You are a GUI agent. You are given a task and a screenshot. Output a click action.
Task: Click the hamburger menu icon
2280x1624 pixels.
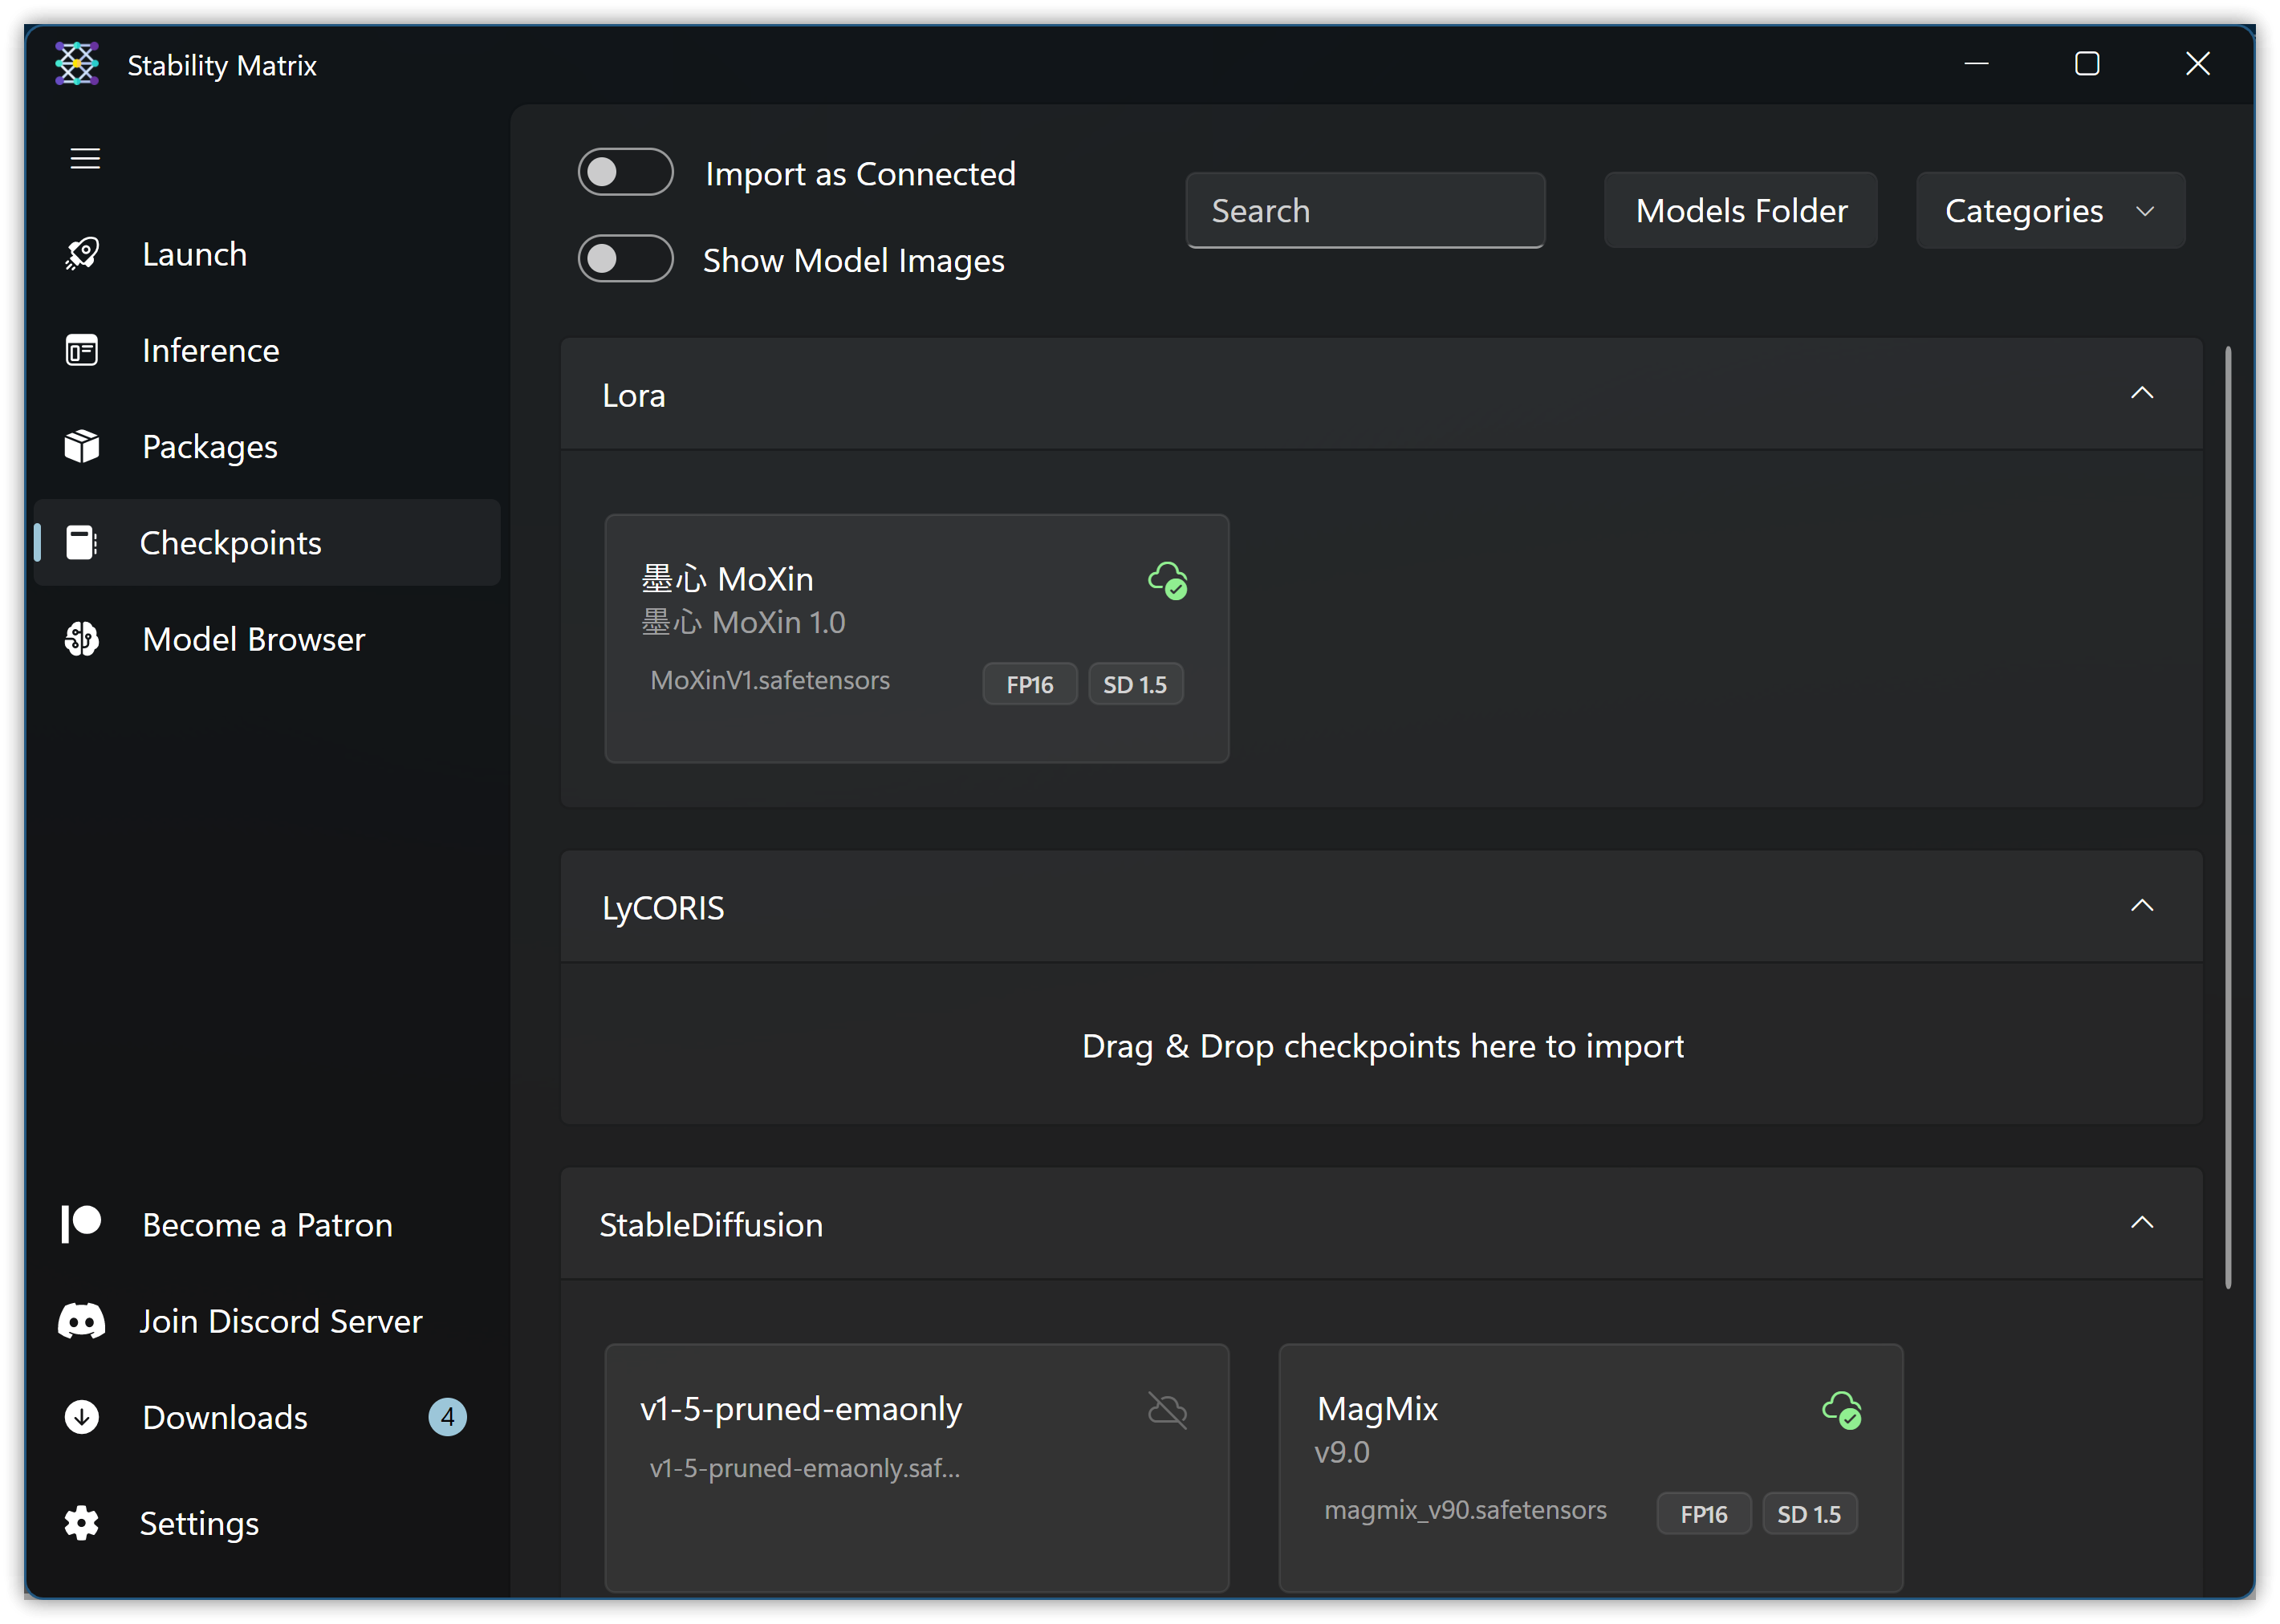(85, 158)
